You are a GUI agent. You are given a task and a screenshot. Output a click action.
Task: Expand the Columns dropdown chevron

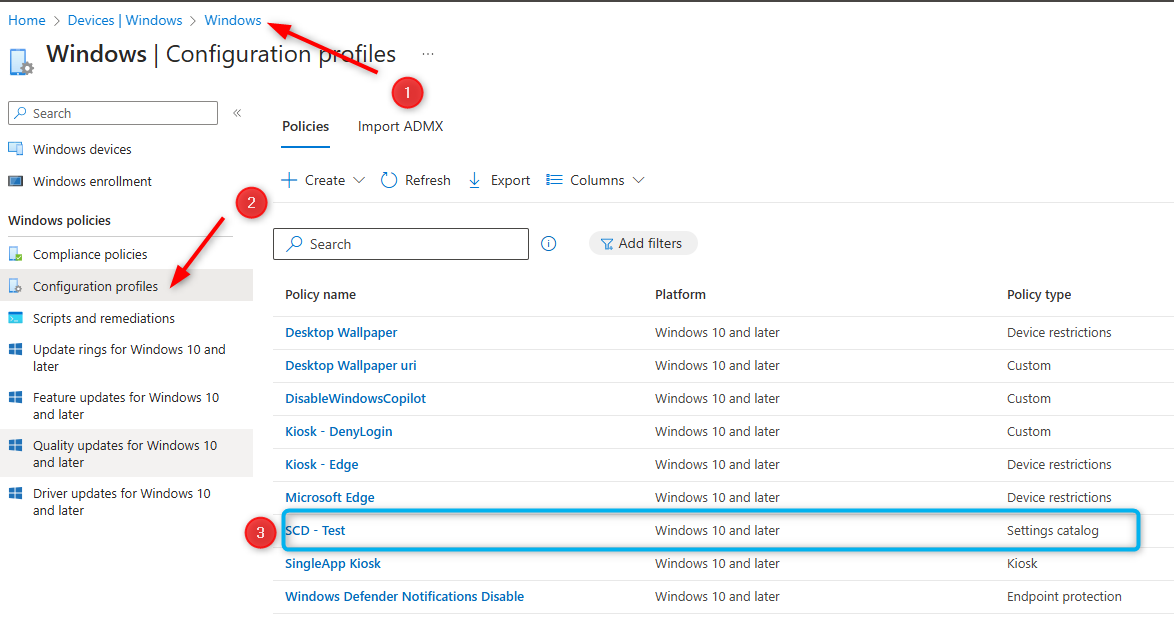638,180
